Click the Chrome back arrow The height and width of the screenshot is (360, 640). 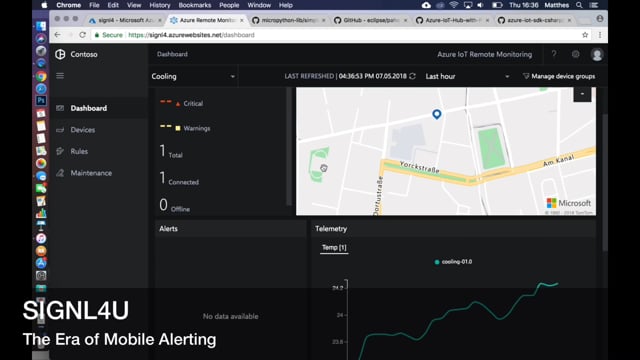click(x=58, y=35)
